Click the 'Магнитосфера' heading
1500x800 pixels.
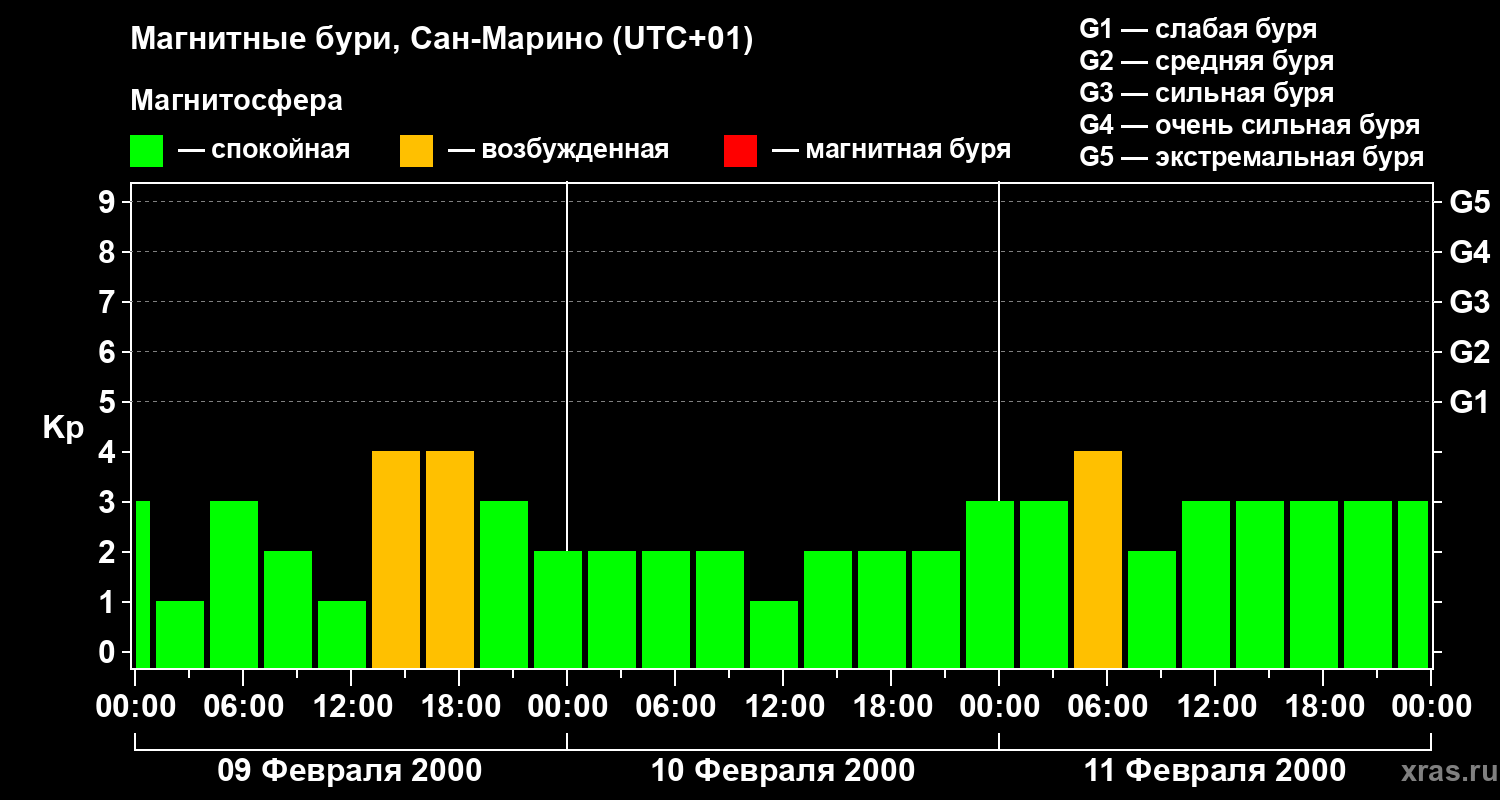236,101
